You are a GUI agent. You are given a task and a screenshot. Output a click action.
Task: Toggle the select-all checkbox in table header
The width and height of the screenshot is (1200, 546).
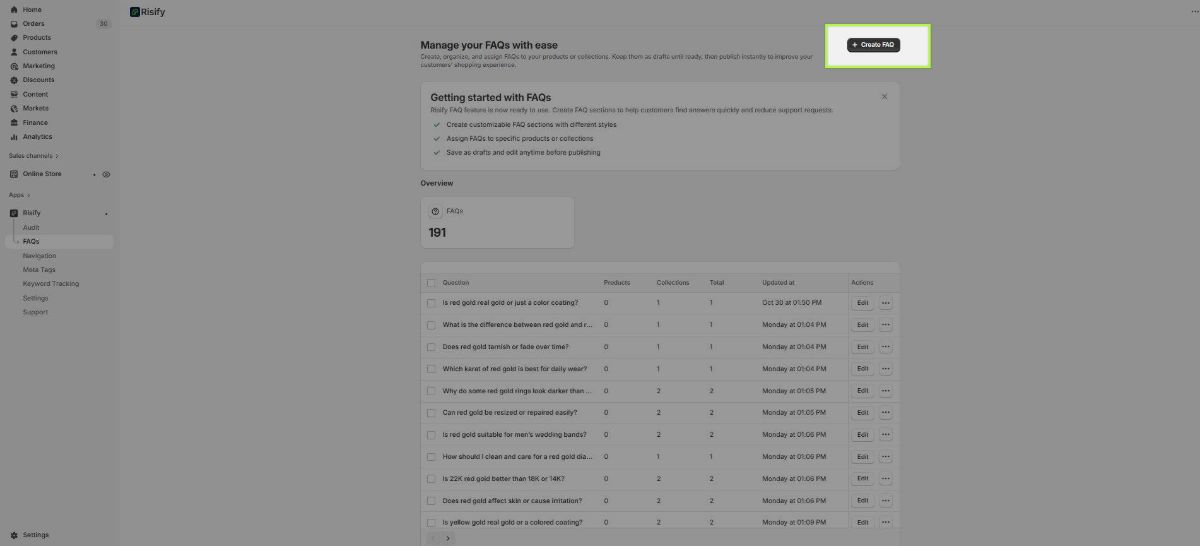pos(432,283)
